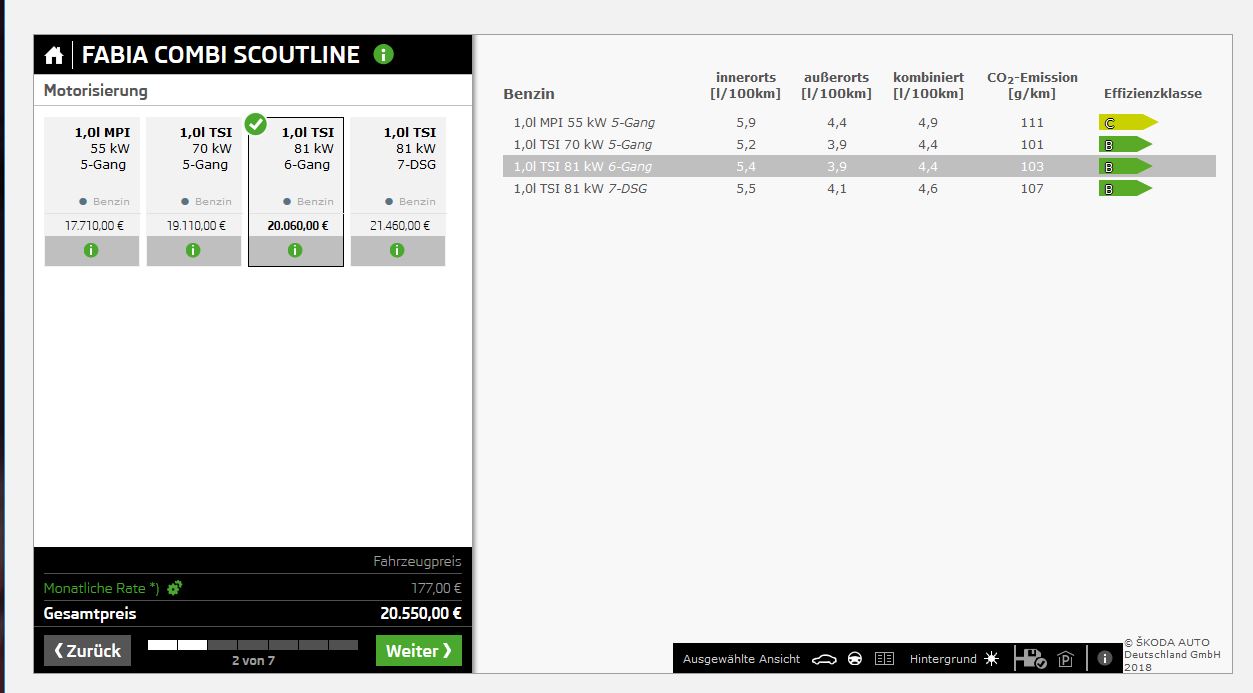Show info for 1,0l TSI 70 kW engine

[x=194, y=251]
